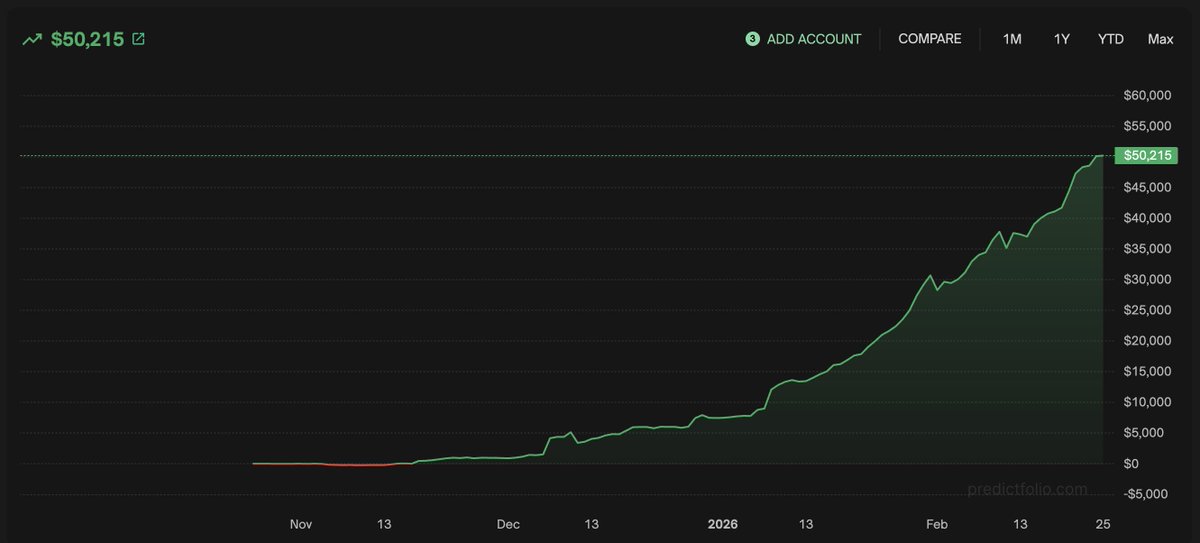This screenshot has width=1200, height=543.
Task: Click the $25,000 y-axis label
Action: pos(1147,310)
